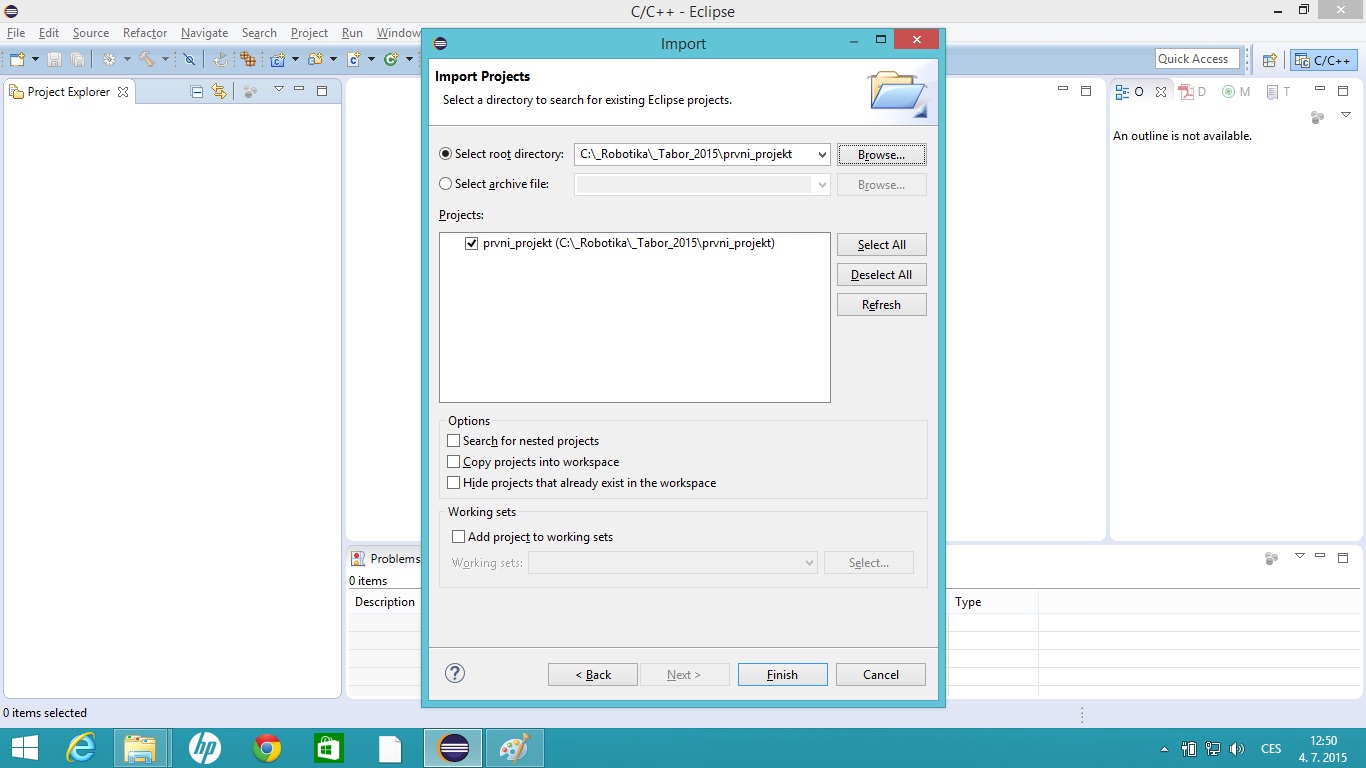Open the Refactor menu
Viewport: 1366px width, 768px height.
pos(145,33)
